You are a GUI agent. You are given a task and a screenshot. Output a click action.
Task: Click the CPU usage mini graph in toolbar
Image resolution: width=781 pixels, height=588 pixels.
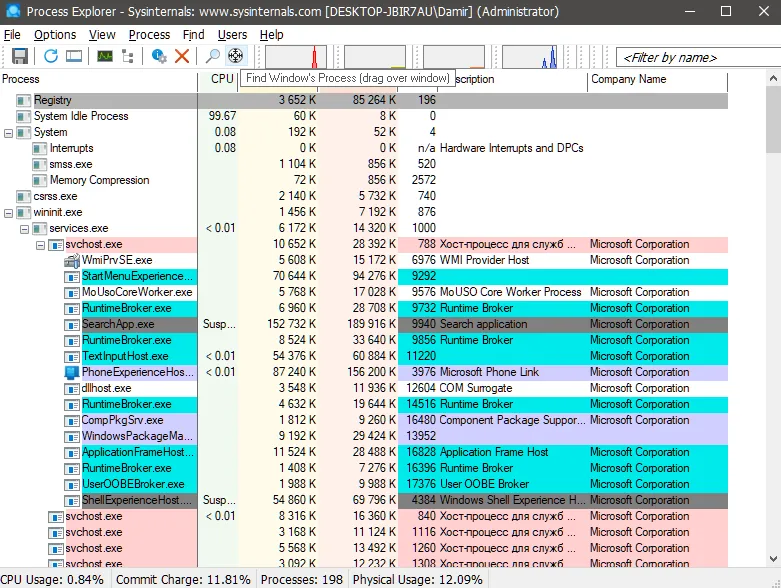296,56
